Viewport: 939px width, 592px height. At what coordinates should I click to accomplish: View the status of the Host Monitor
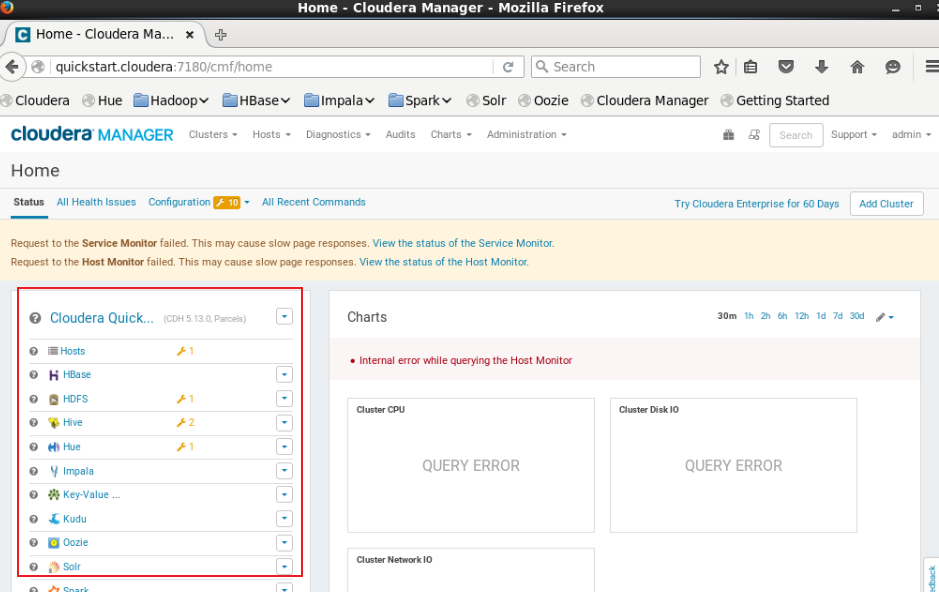[444, 262]
